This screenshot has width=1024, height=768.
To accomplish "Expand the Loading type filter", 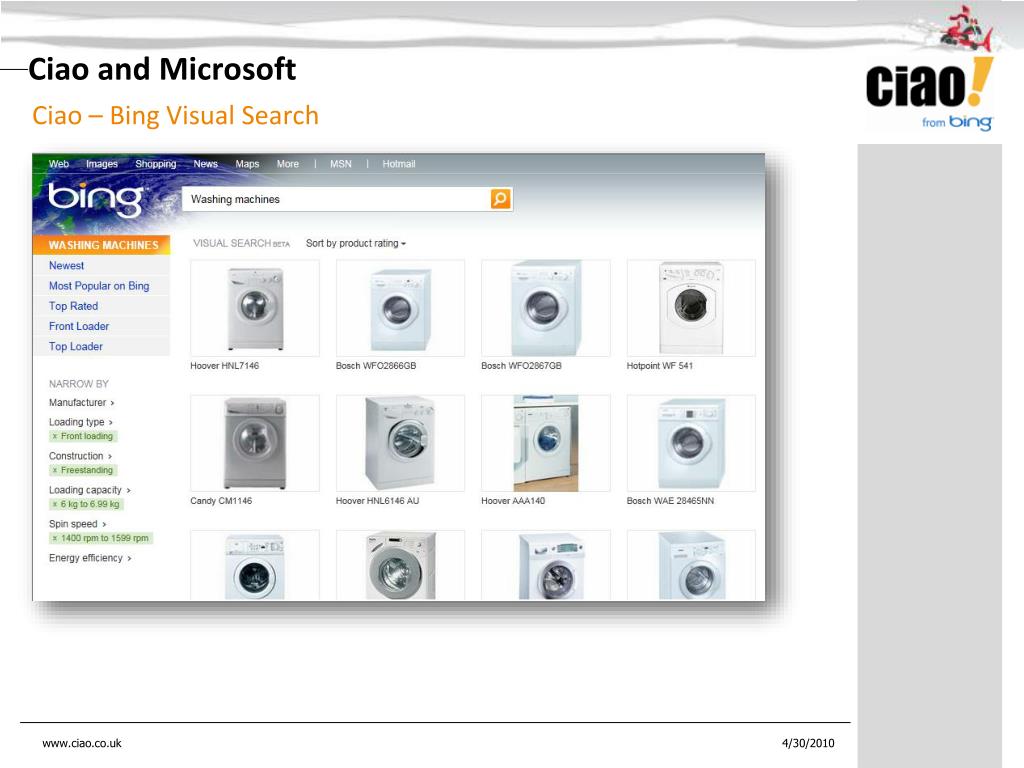I will point(81,422).
